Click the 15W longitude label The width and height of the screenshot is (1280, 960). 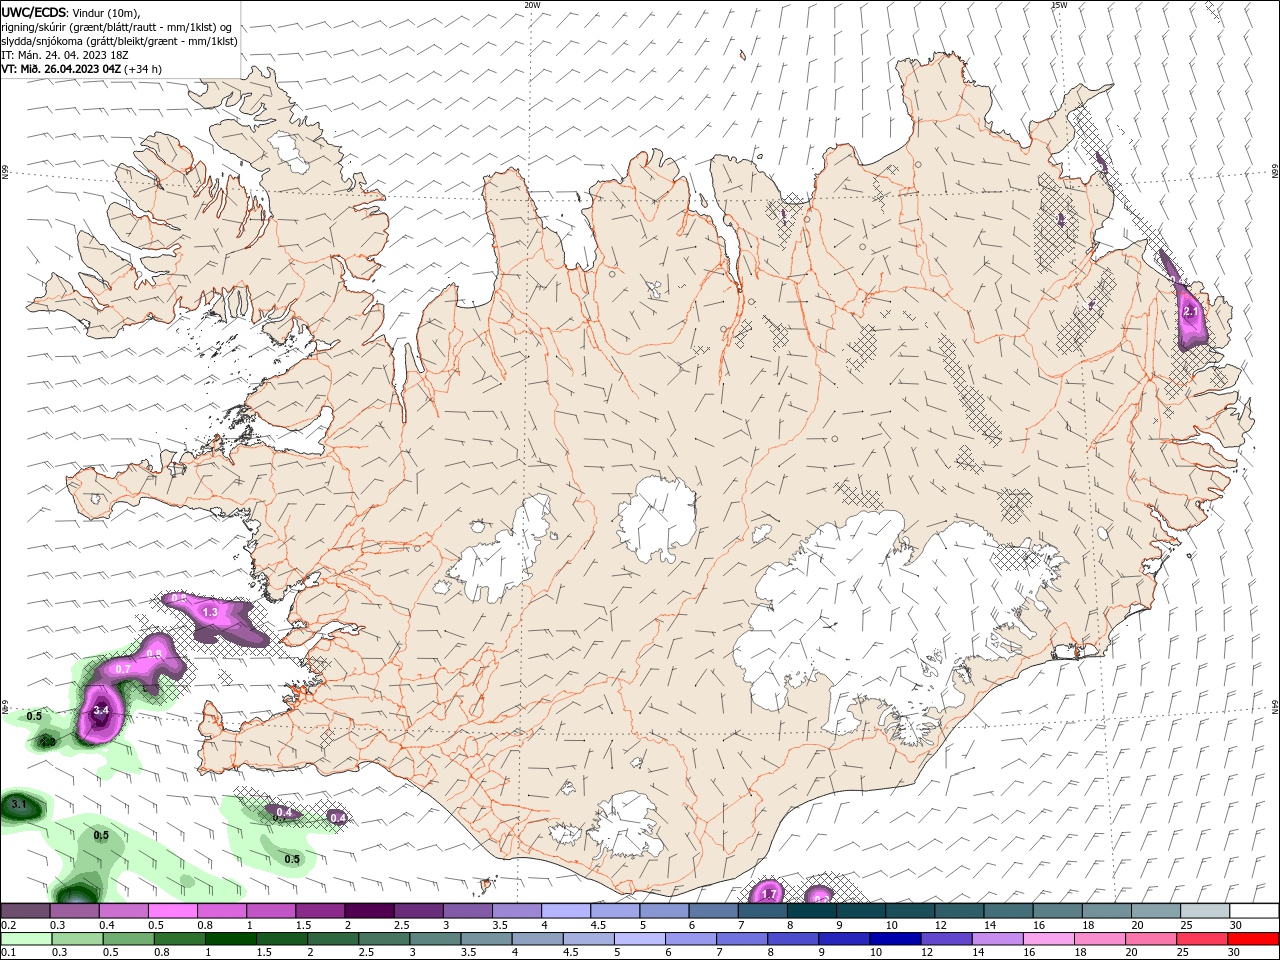click(1059, 5)
